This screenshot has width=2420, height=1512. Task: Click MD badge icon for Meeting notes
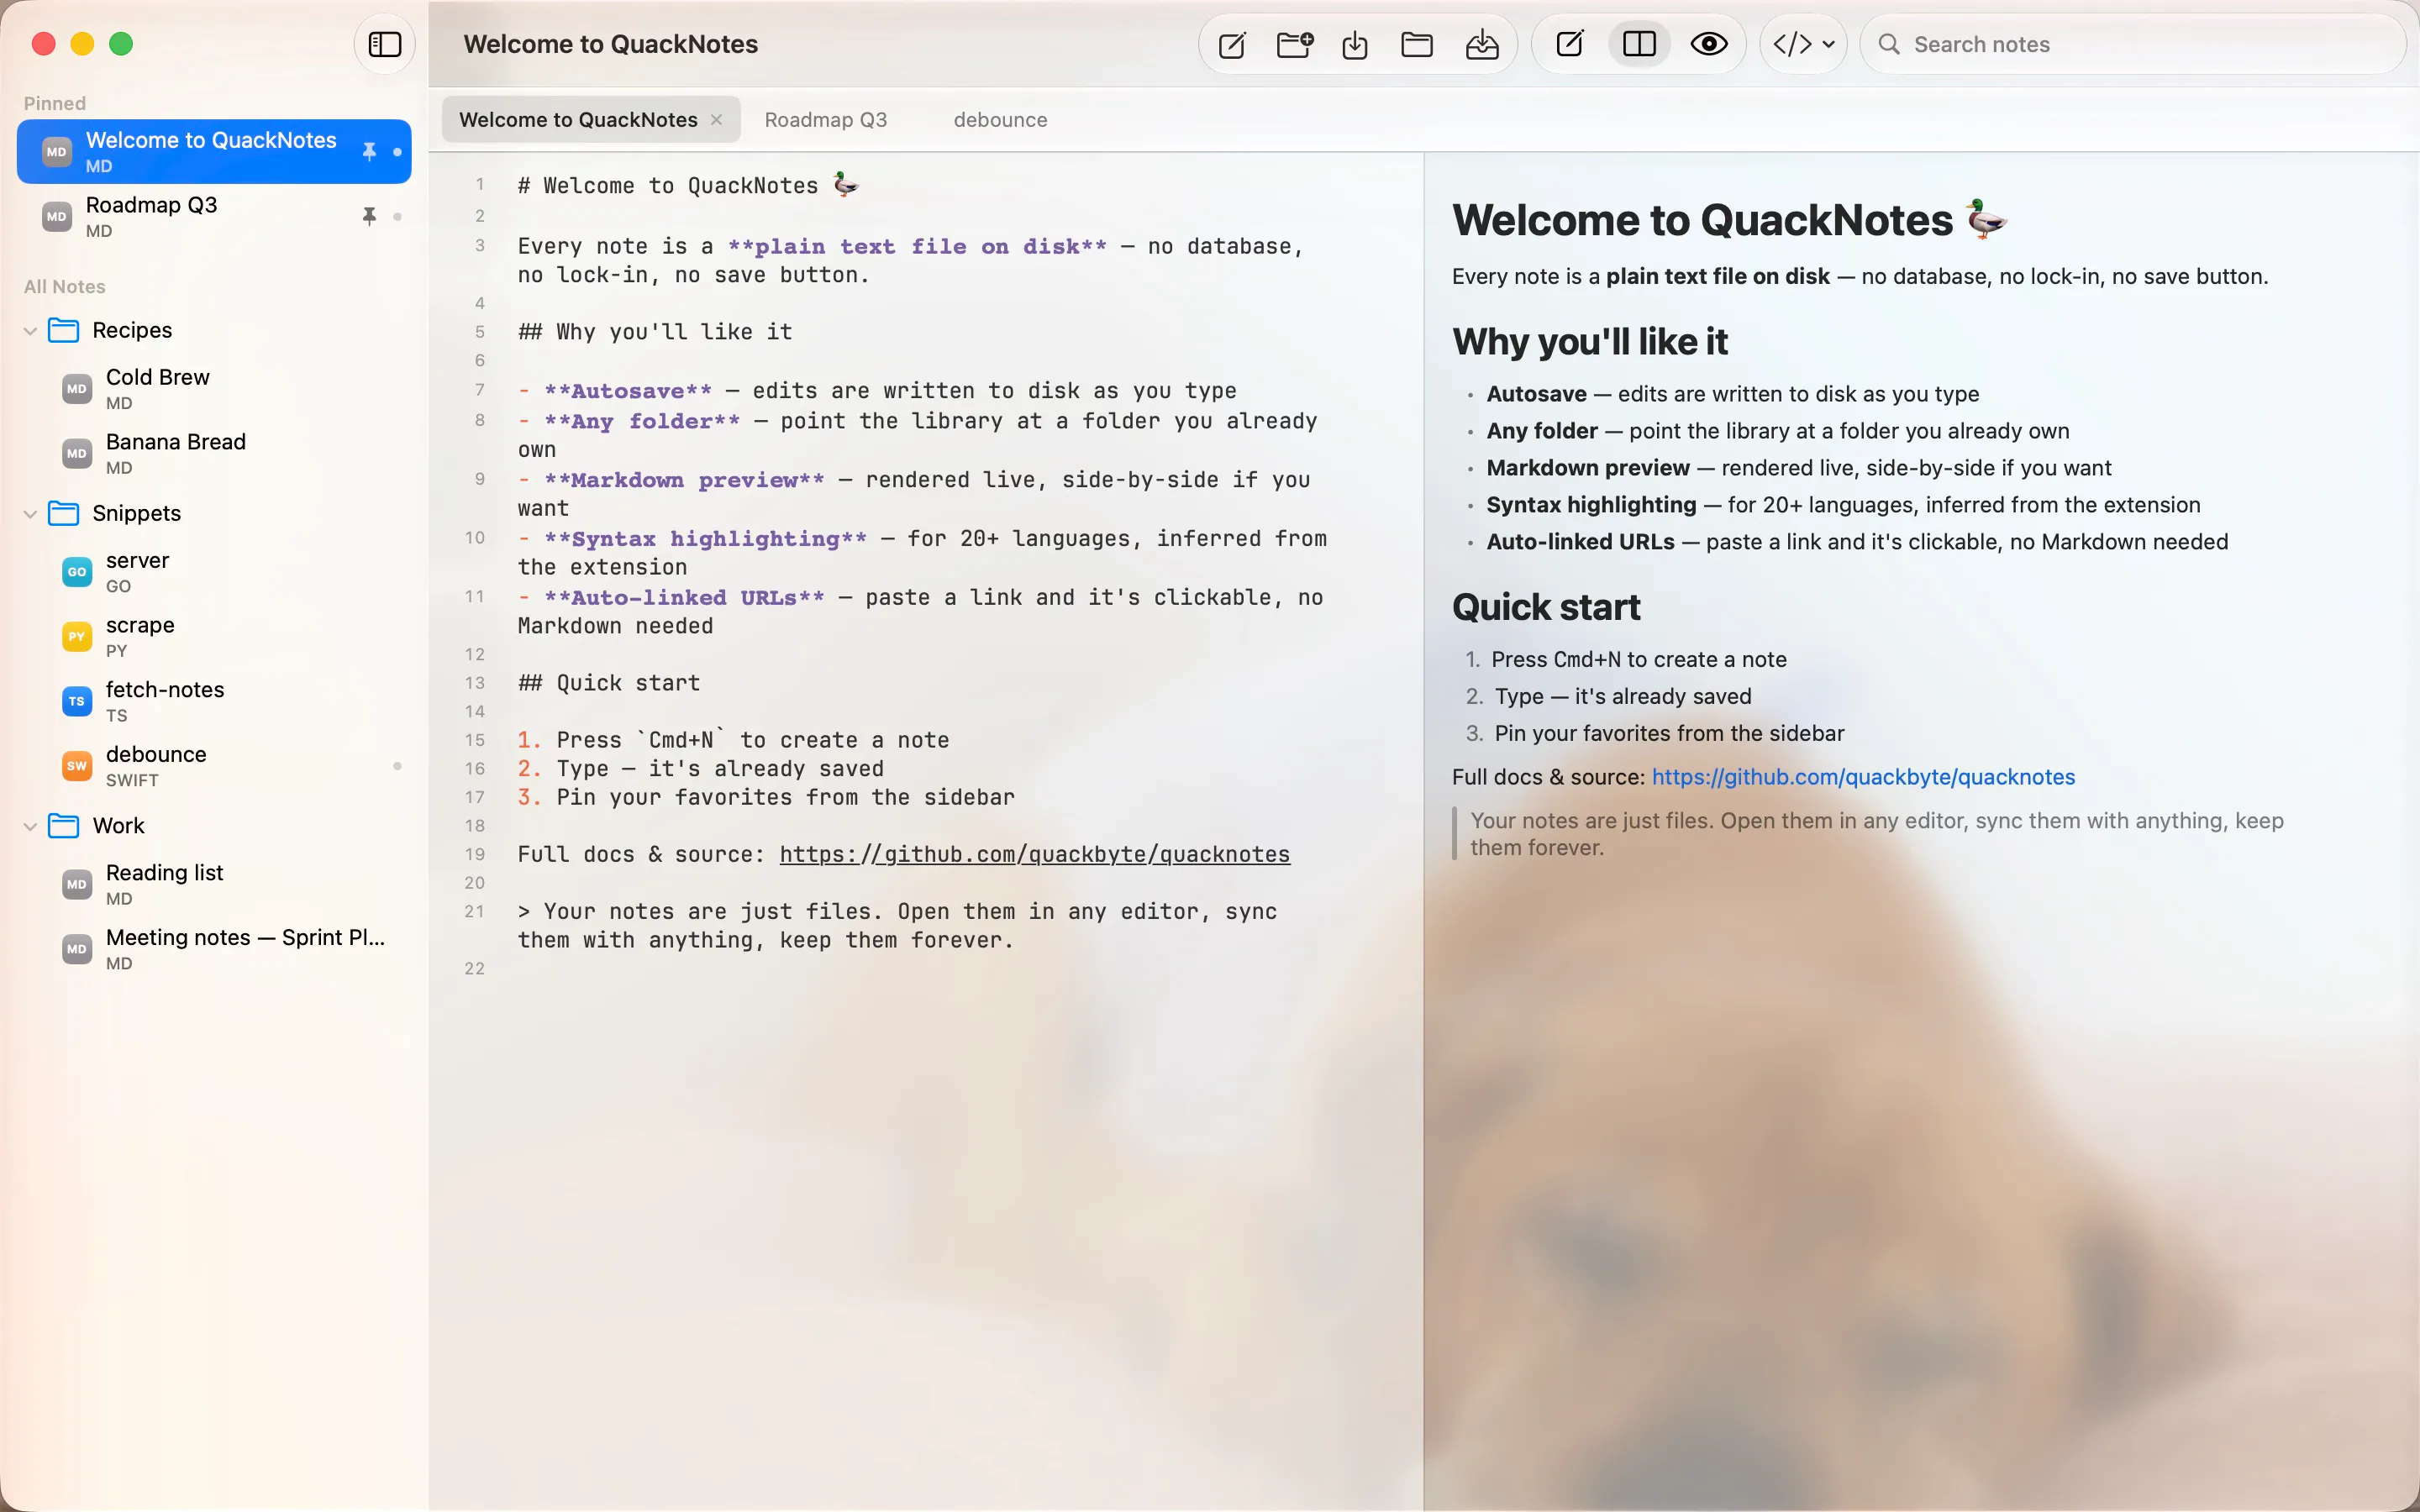(77, 949)
